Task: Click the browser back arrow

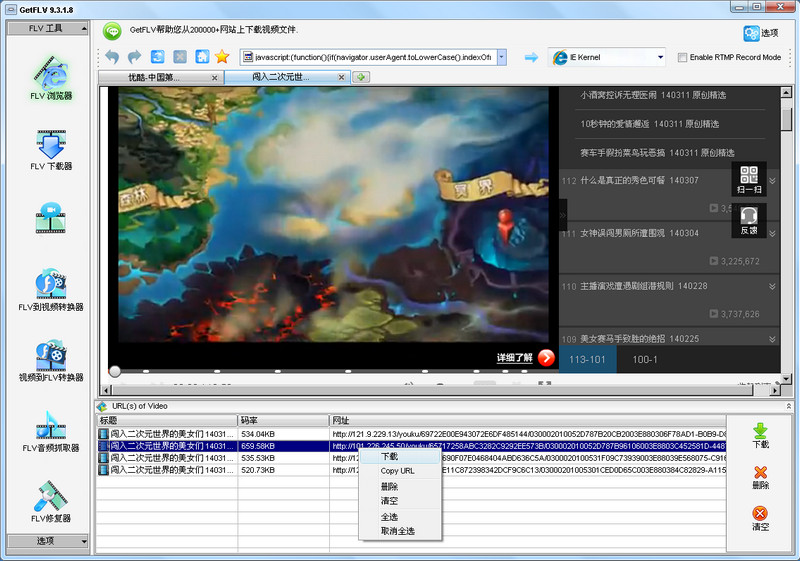Action: tap(111, 57)
